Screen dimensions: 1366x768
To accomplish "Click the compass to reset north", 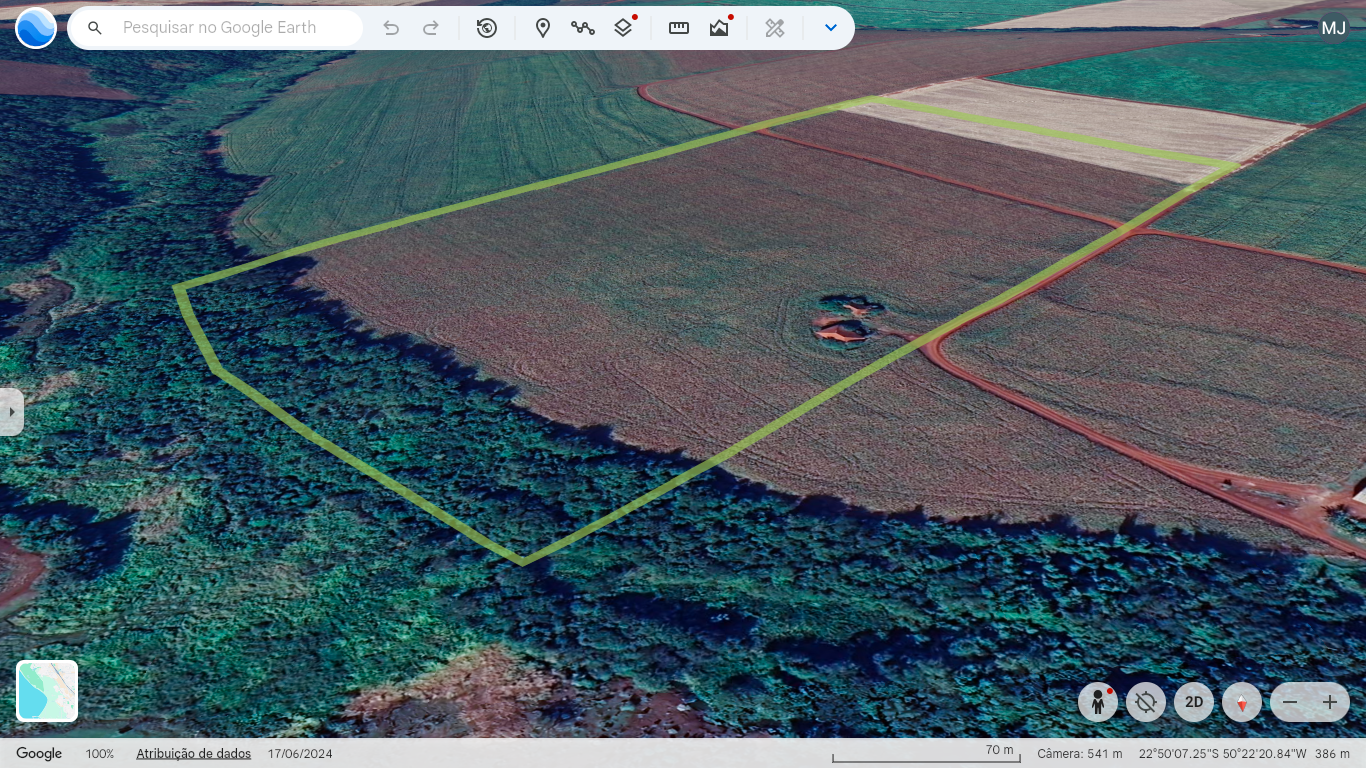I will [1242, 702].
